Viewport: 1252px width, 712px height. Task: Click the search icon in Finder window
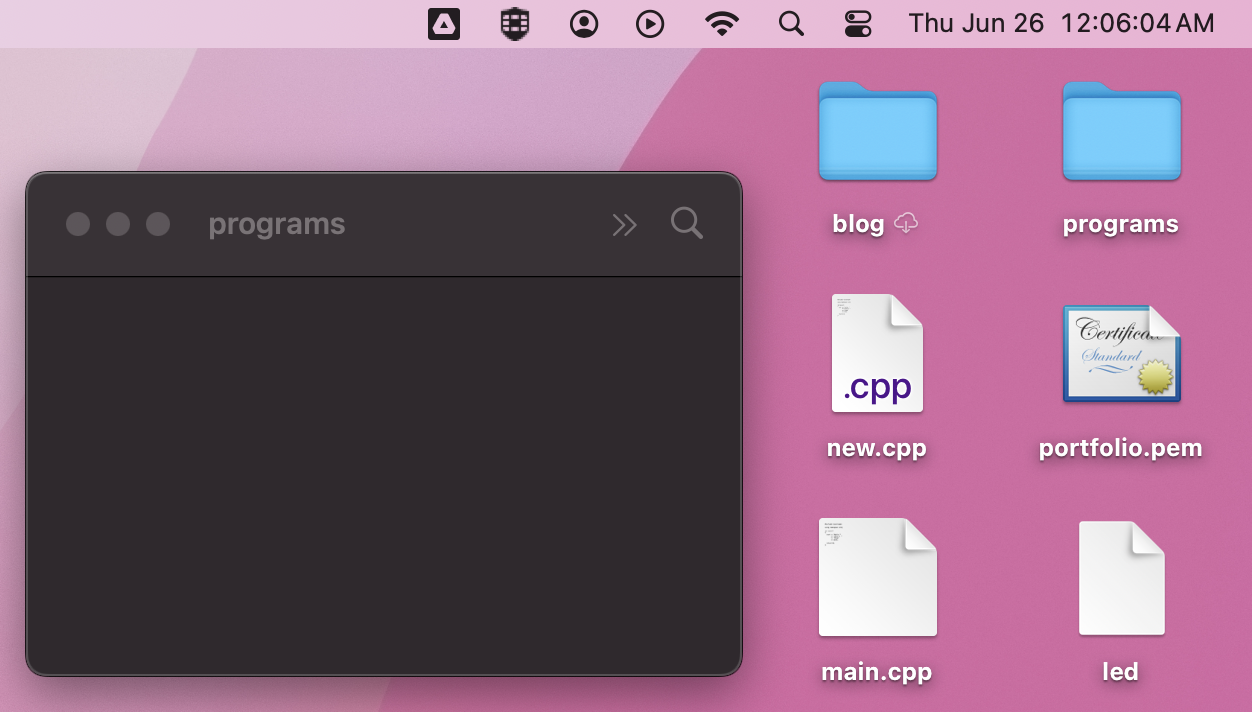(x=687, y=223)
